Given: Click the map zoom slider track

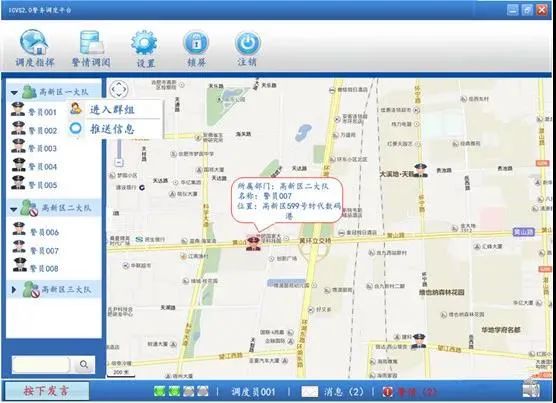Looking at the screenshot, I should 119,149.
